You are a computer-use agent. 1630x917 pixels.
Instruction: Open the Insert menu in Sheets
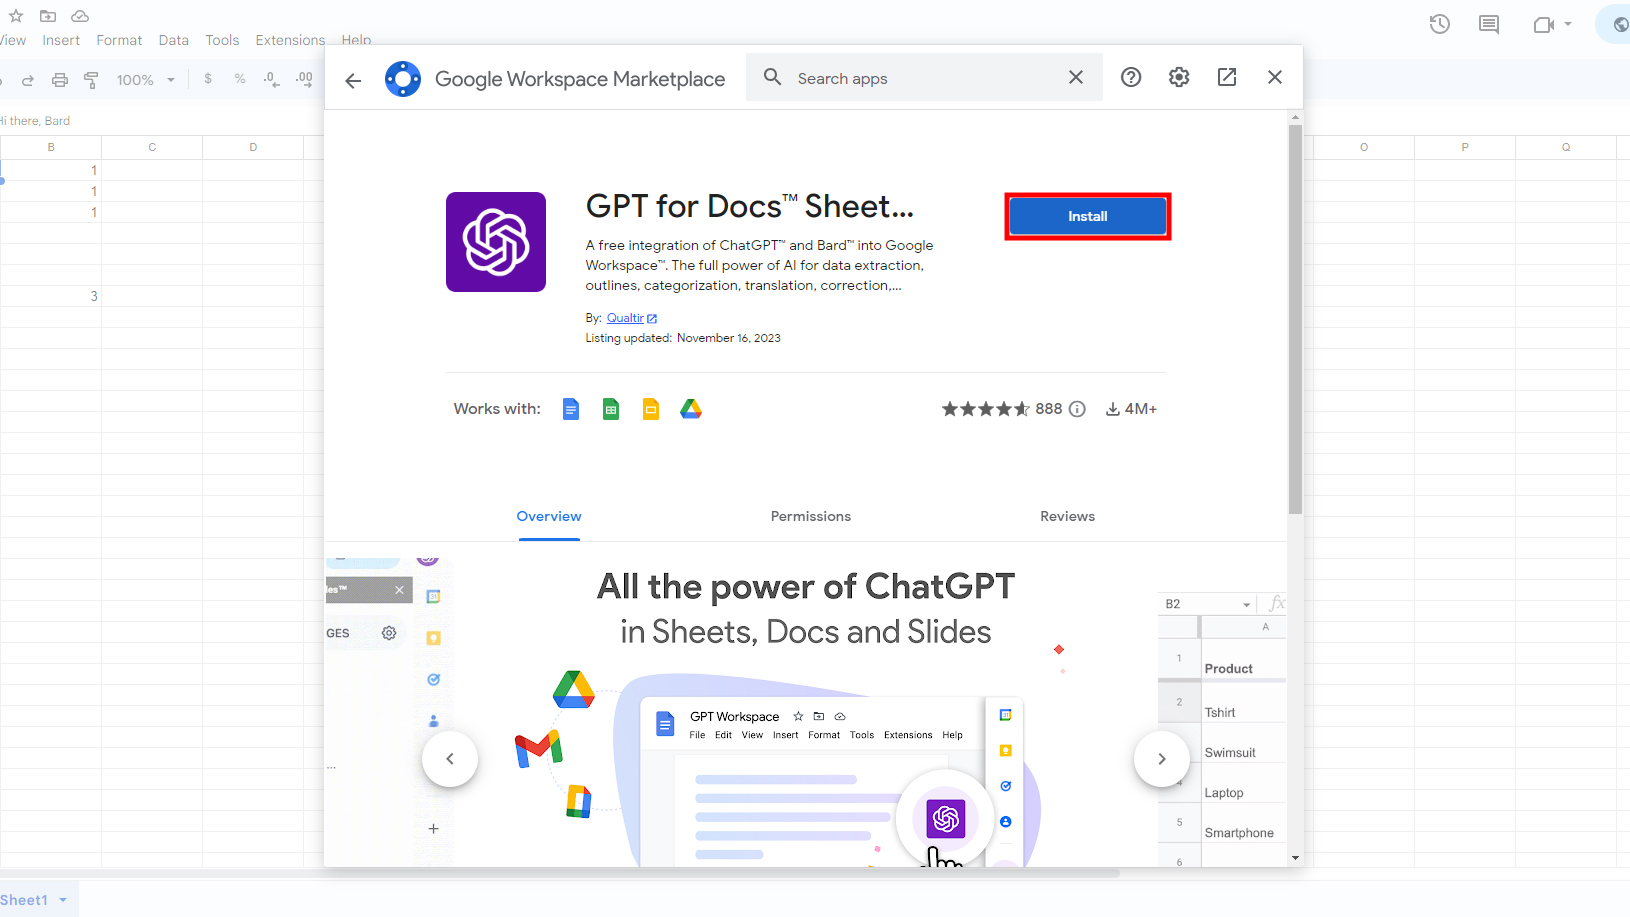pyautogui.click(x=61, y=40)
